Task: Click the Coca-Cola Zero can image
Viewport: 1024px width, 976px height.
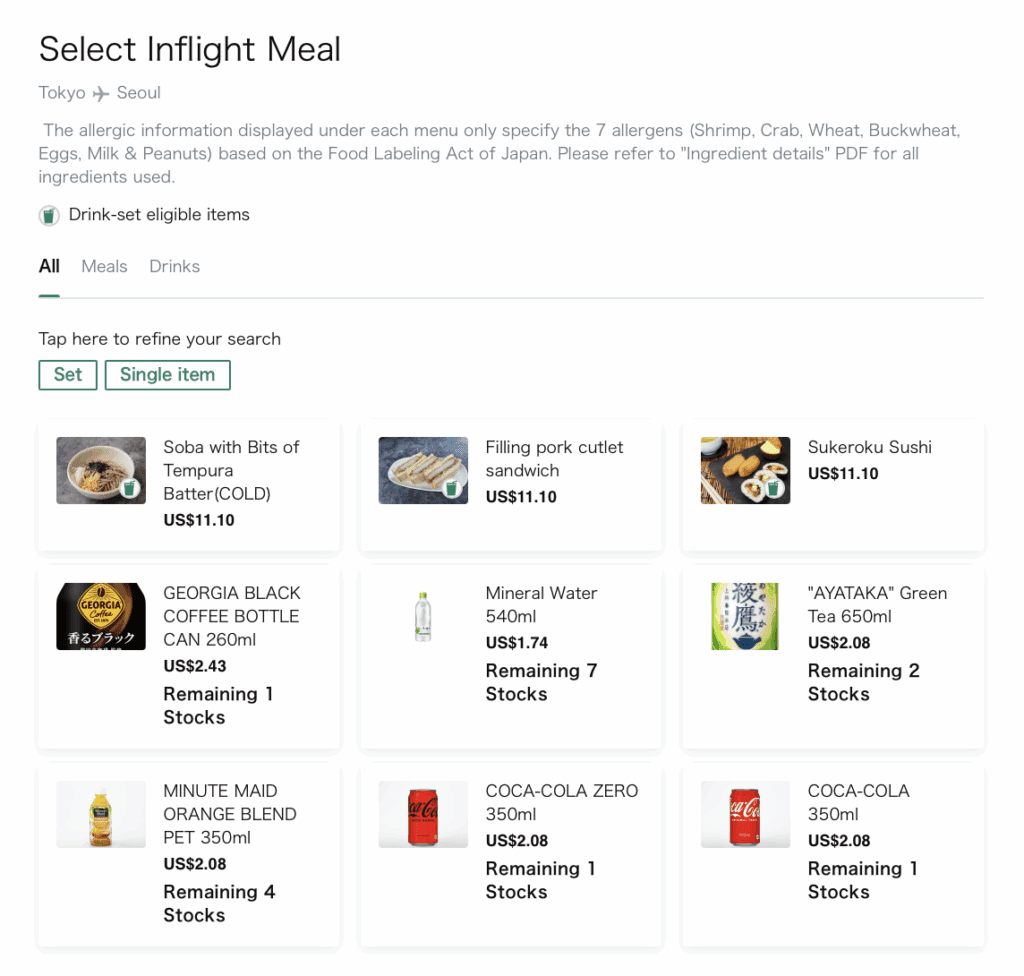Action: [423, 814]
